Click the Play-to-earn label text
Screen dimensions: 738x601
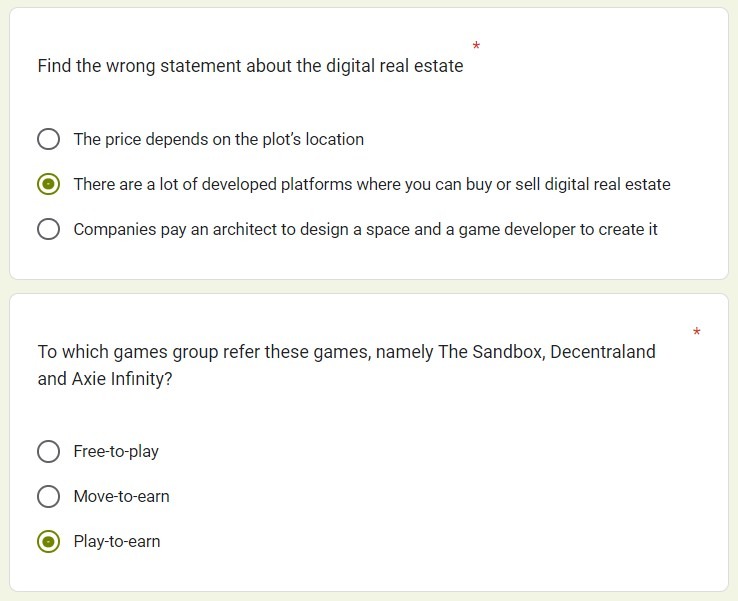[117, 541]
